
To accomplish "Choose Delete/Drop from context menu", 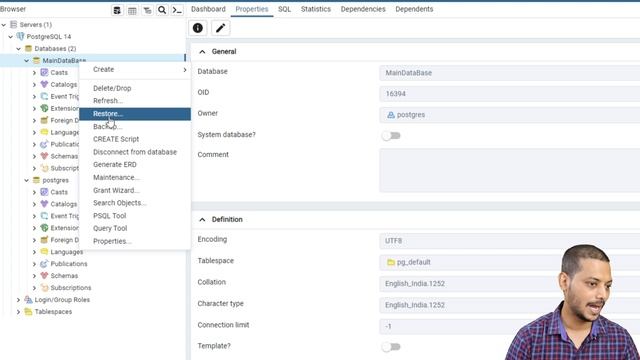I will pyautogui.click(x=135, y=88).
